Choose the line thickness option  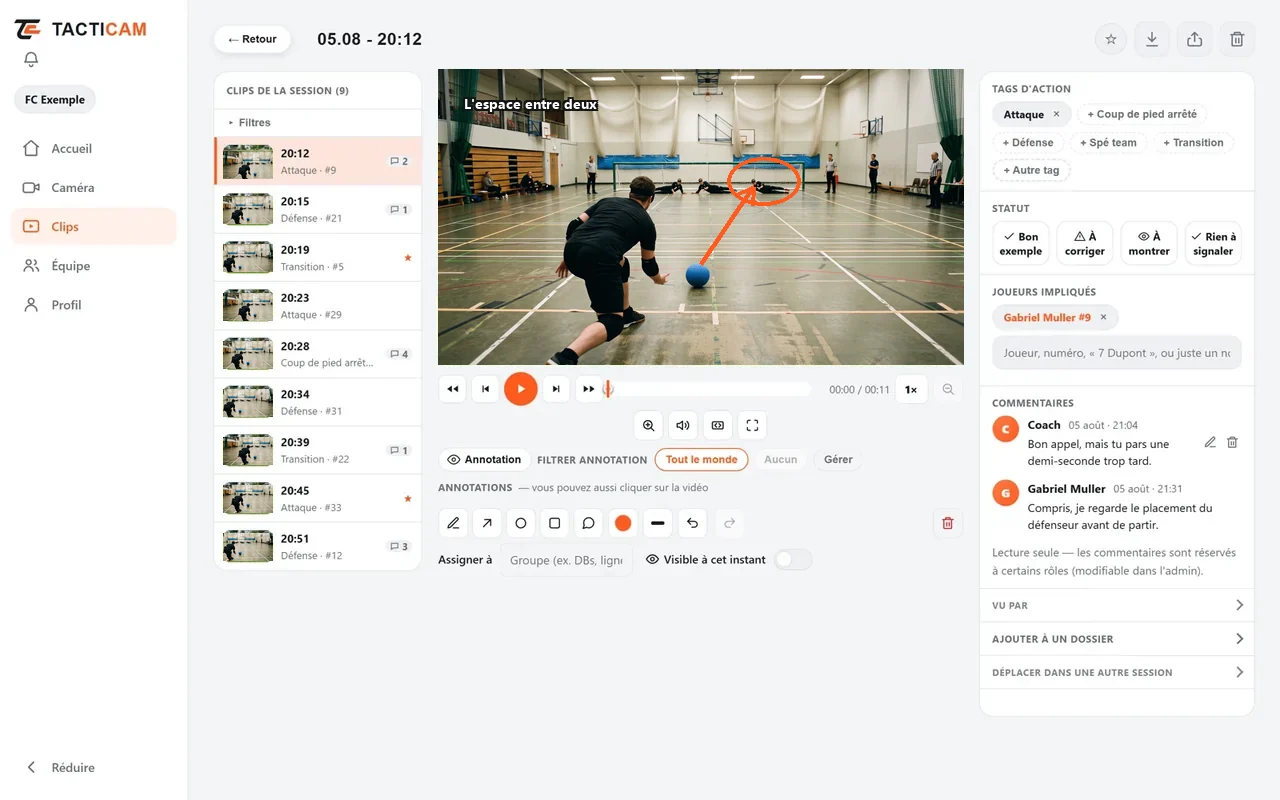coord(657,523)
